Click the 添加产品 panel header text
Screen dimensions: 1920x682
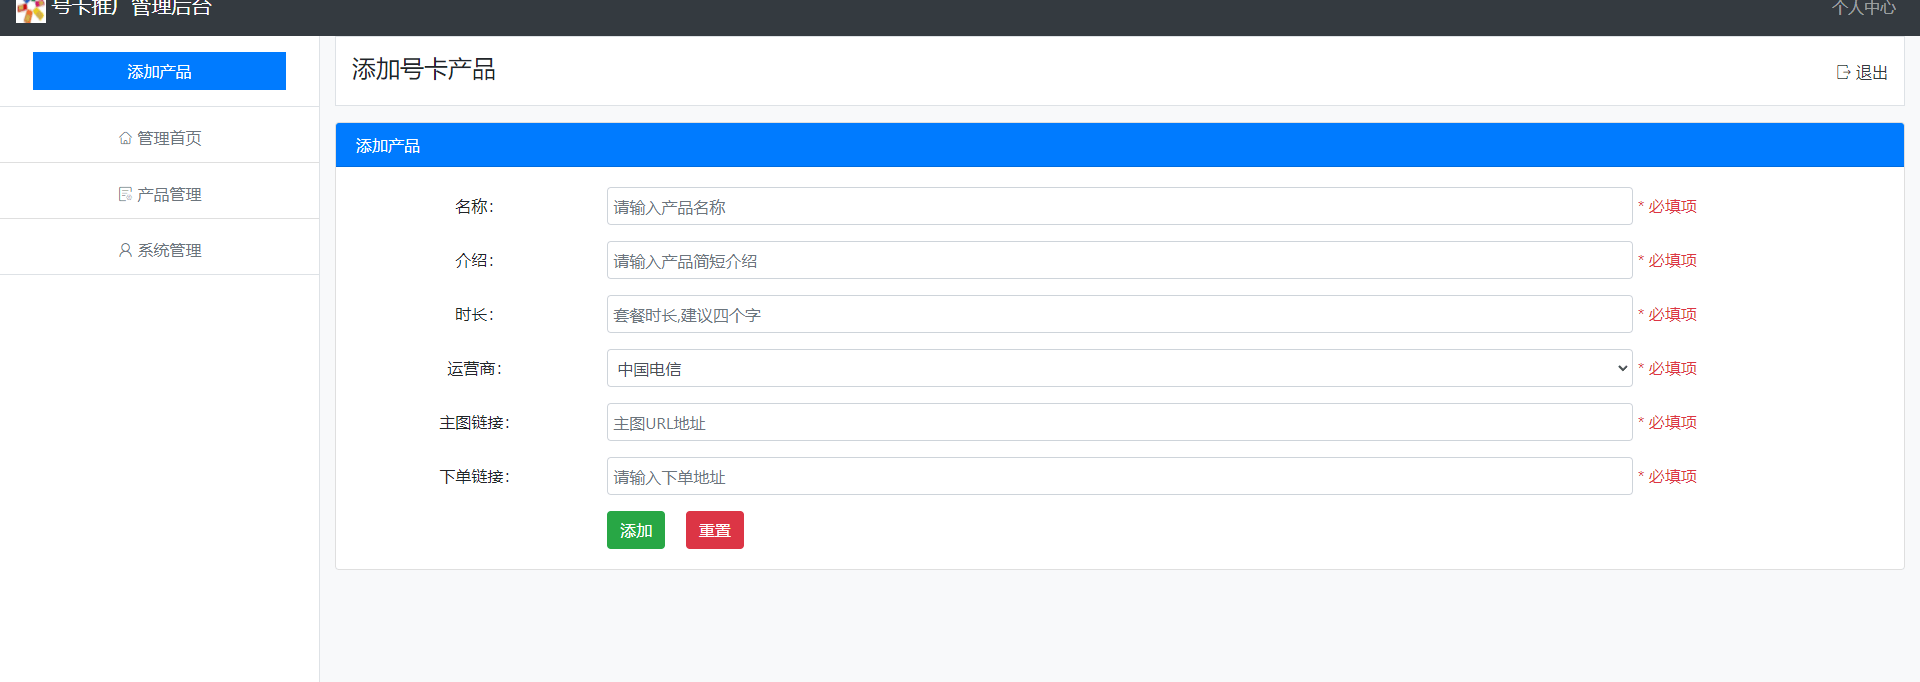click(x=388, y=145)
